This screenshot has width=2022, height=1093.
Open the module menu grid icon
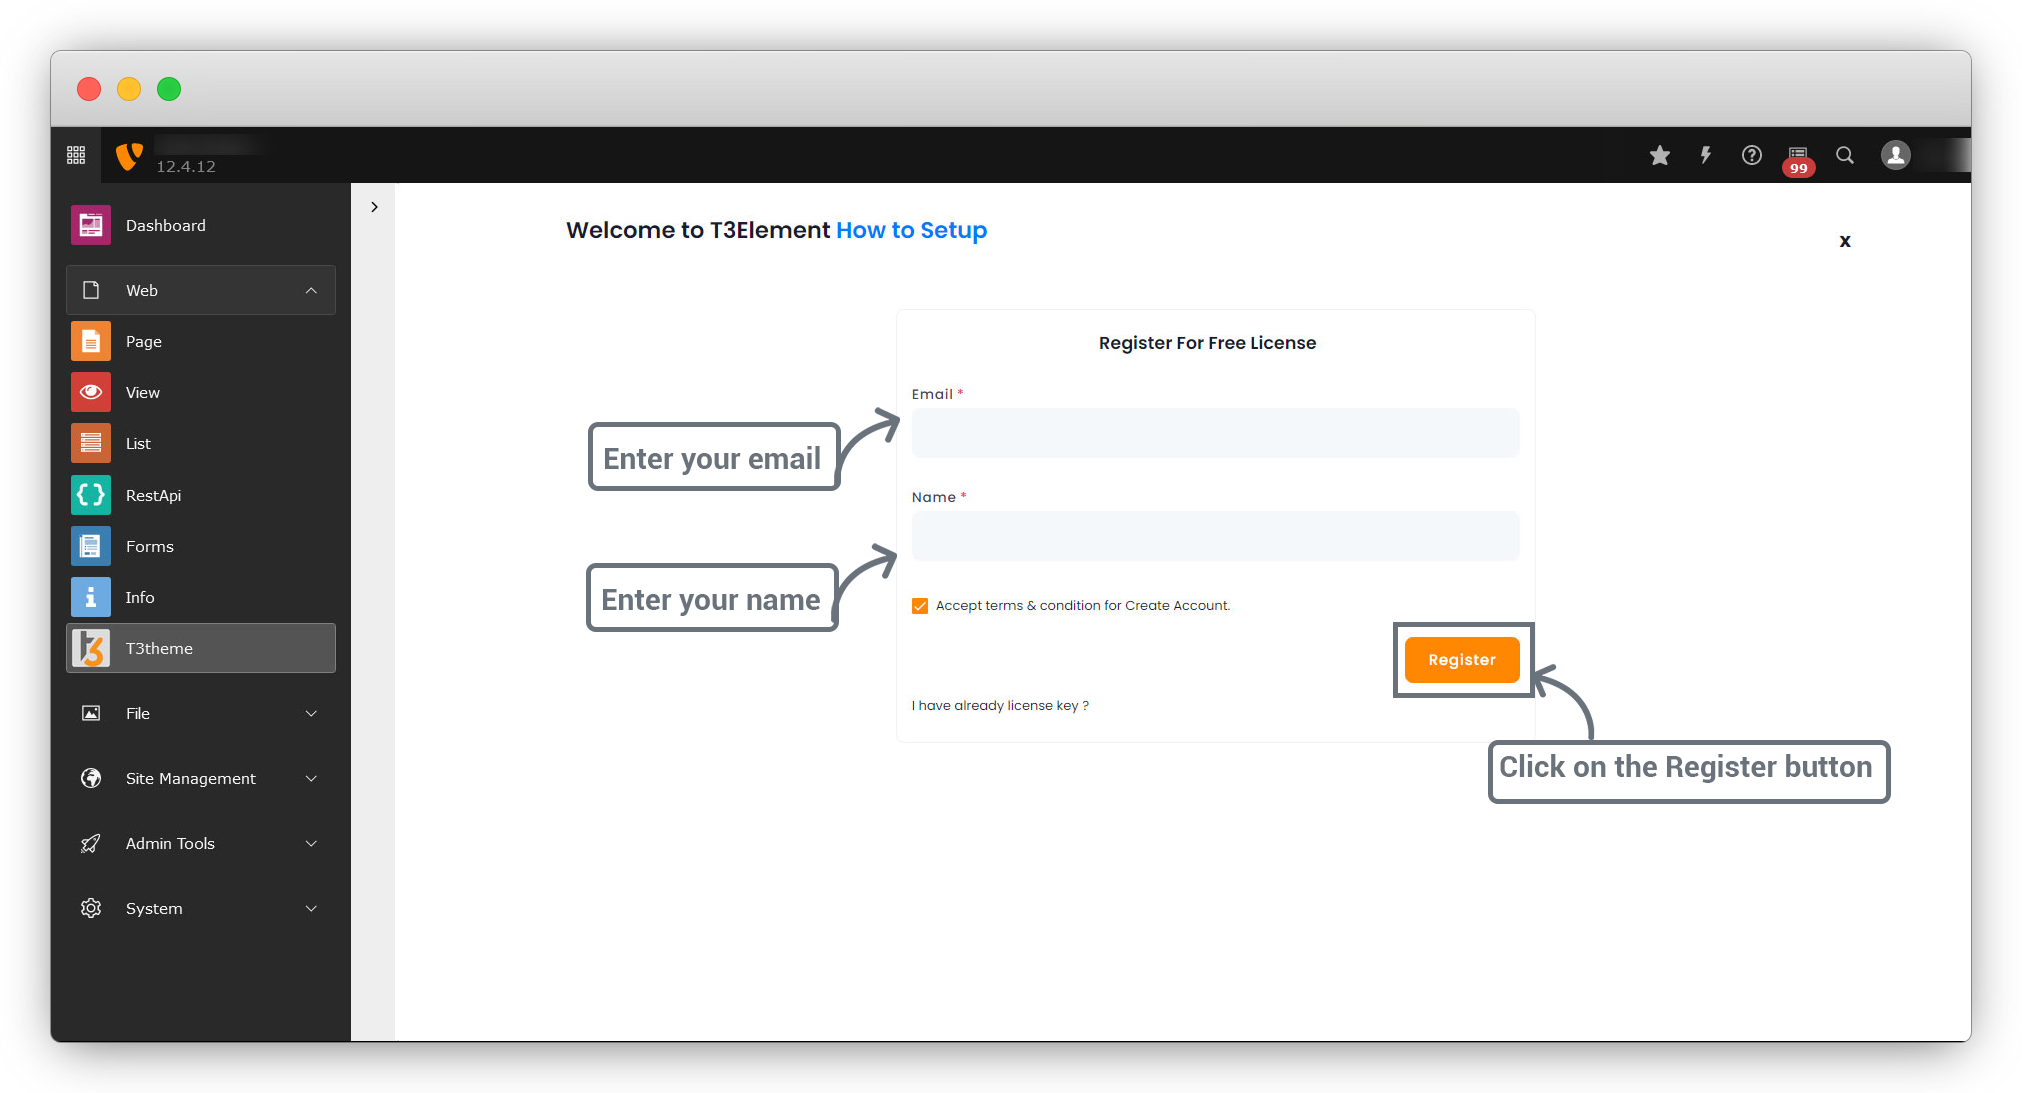[x=76, y=155]
